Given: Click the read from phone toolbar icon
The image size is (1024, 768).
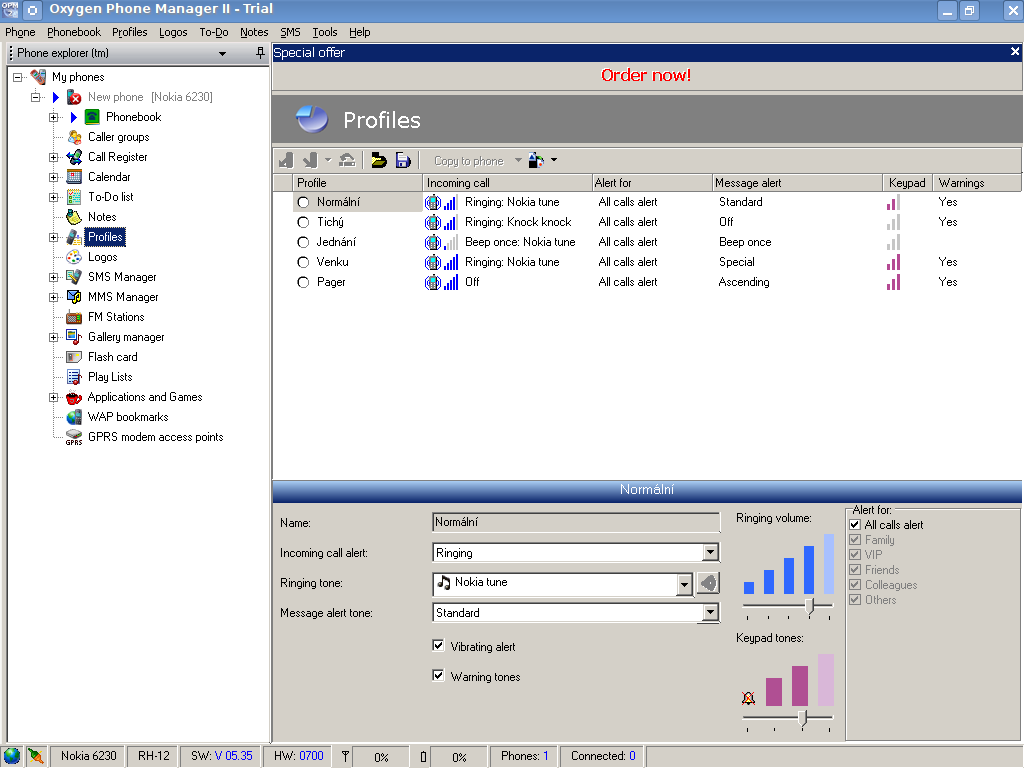Looking at the screenshot, I should (285, 160).
